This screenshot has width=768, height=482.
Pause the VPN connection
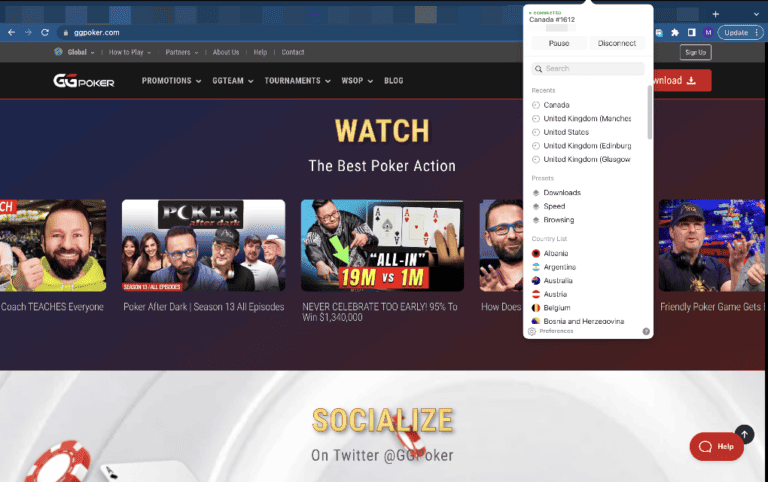tap(558, 43)
